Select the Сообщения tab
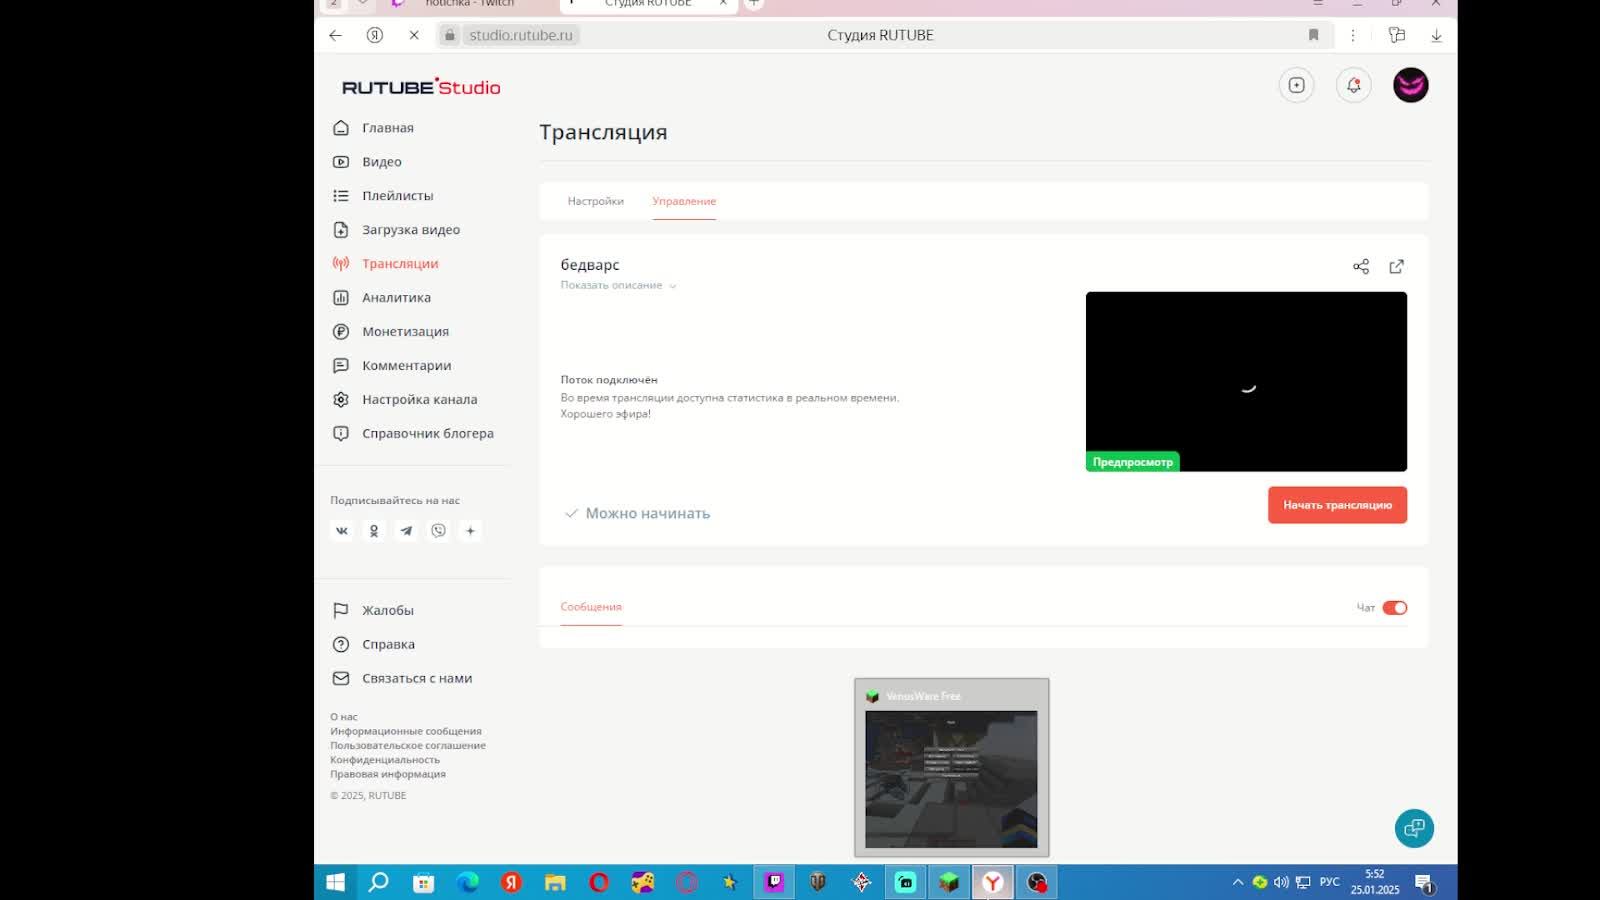 pyautogui.click(x=591, y=607)
